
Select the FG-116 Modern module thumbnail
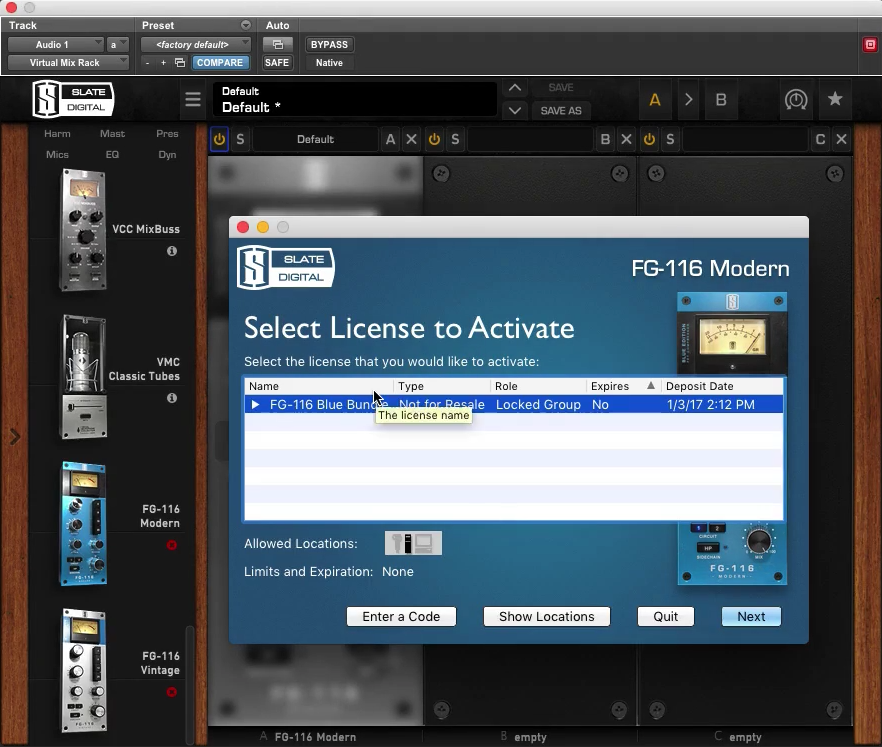pos(84,524)
